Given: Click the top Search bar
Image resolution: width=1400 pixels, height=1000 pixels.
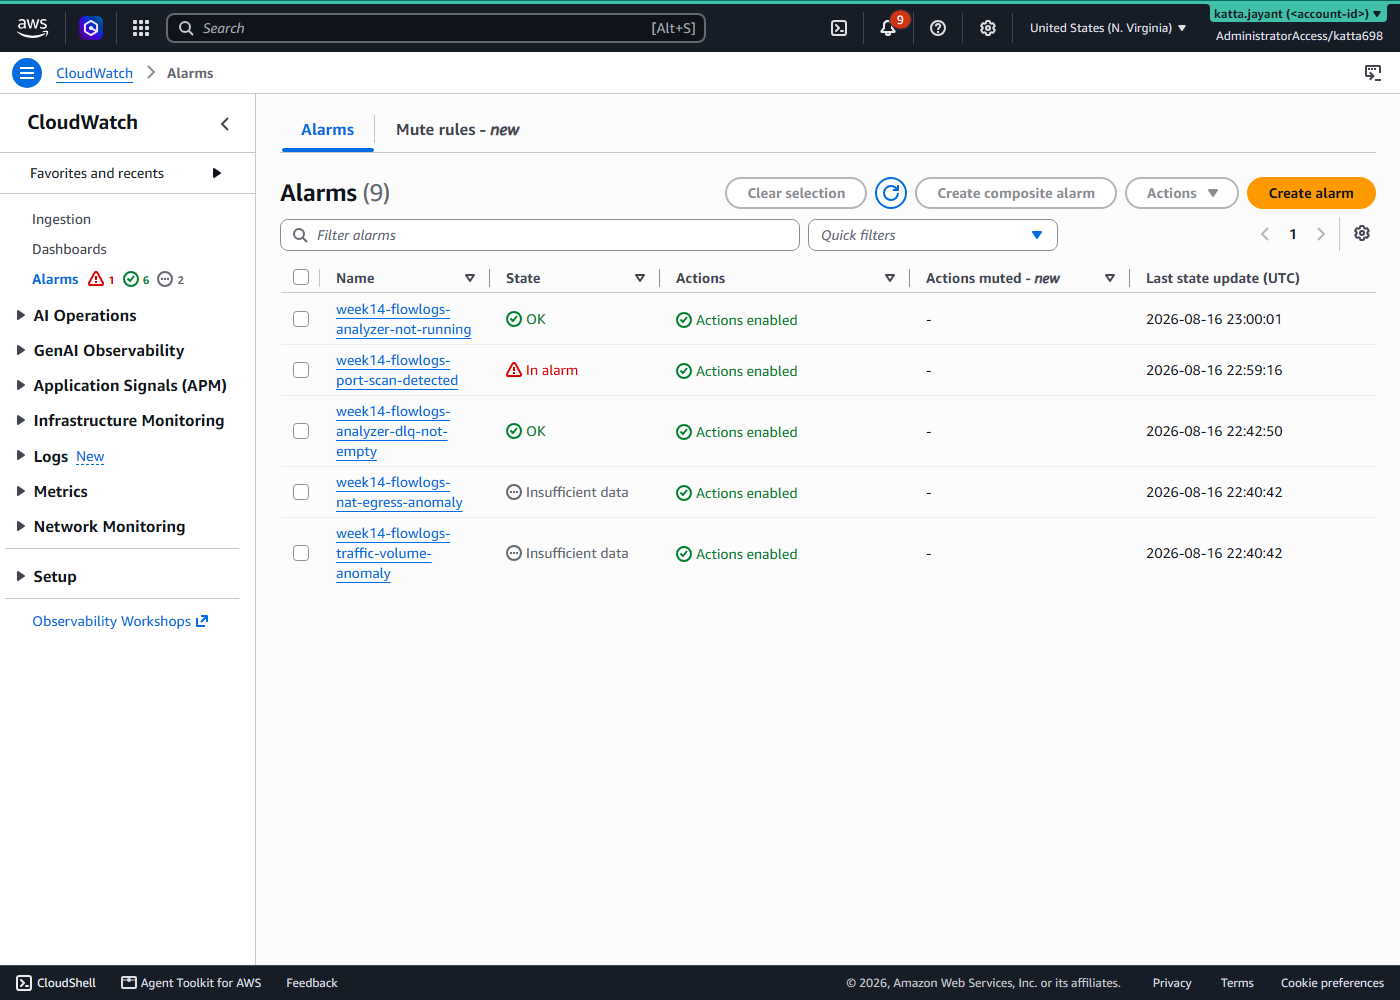Looking at the screenshot, I should 436,28.
